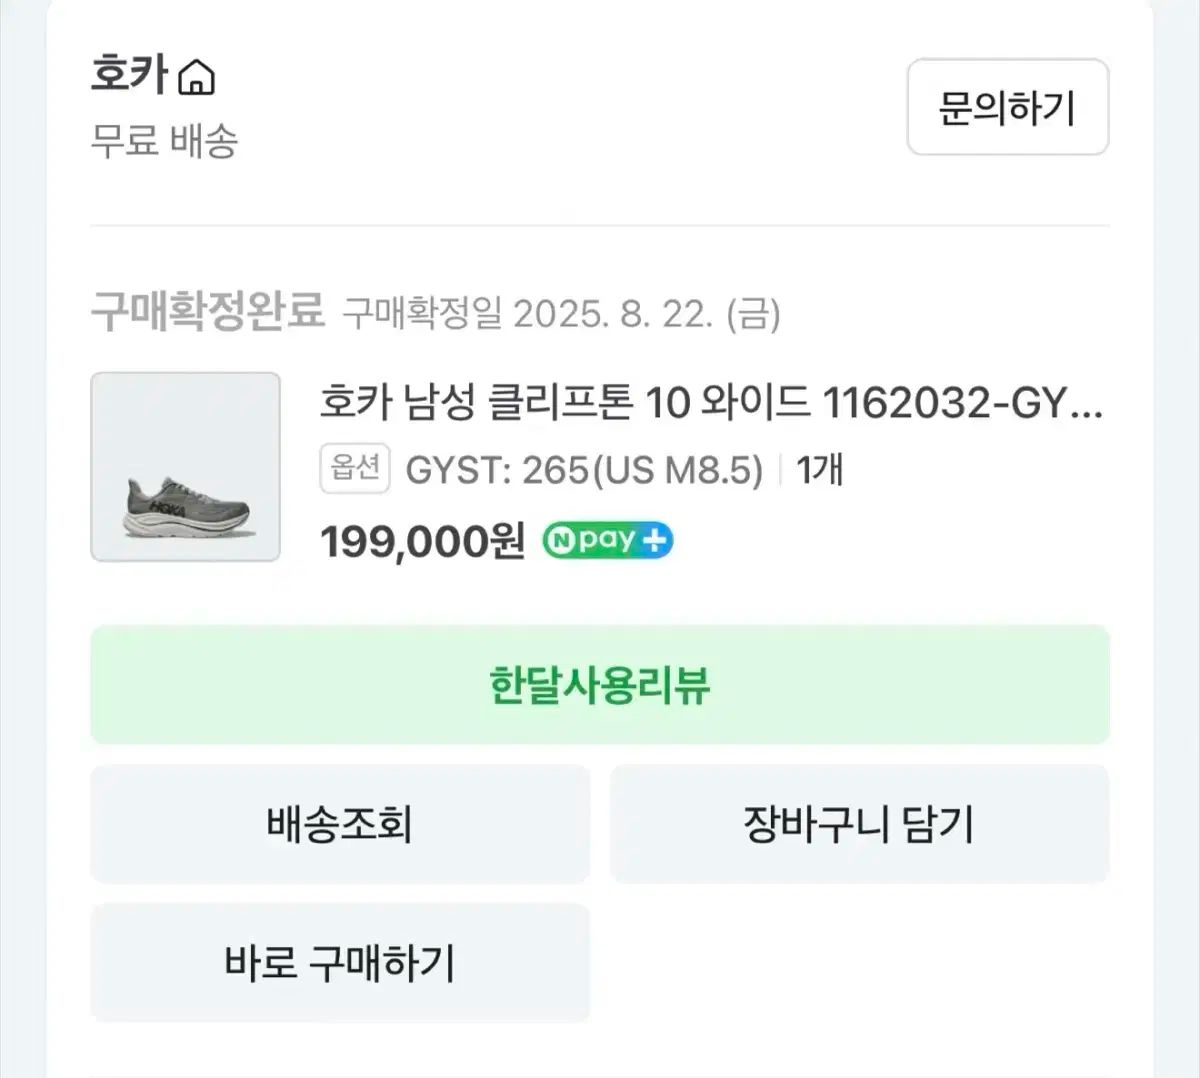This screenshot has width=1200, height=1078.
Task: Tap 장바구니 담기 to add to cart
Action: [x=859, y=824]
